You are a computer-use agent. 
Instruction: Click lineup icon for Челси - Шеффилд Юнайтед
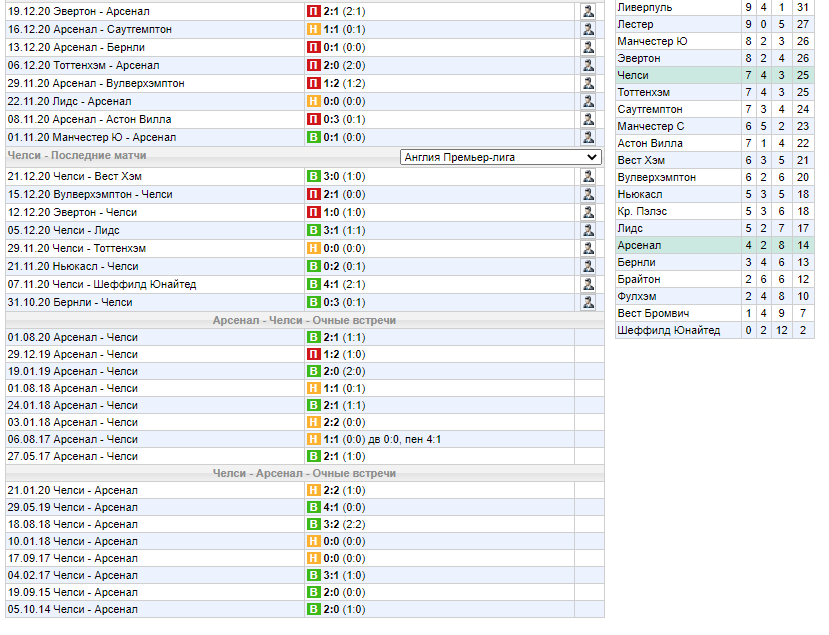click(x=588, y=284)
